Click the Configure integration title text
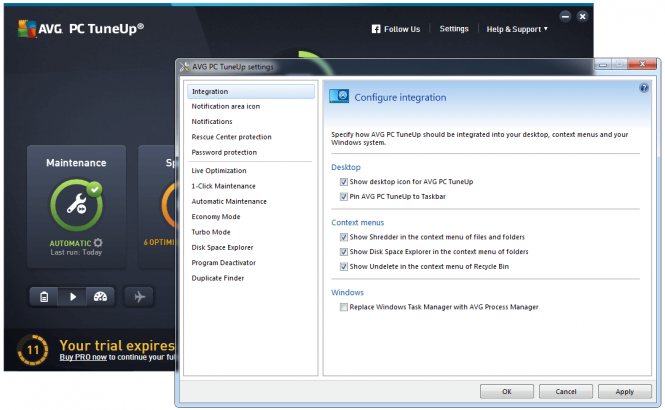Image resolution: width=665 pixels, height=410 pixels. pos(400,98)
